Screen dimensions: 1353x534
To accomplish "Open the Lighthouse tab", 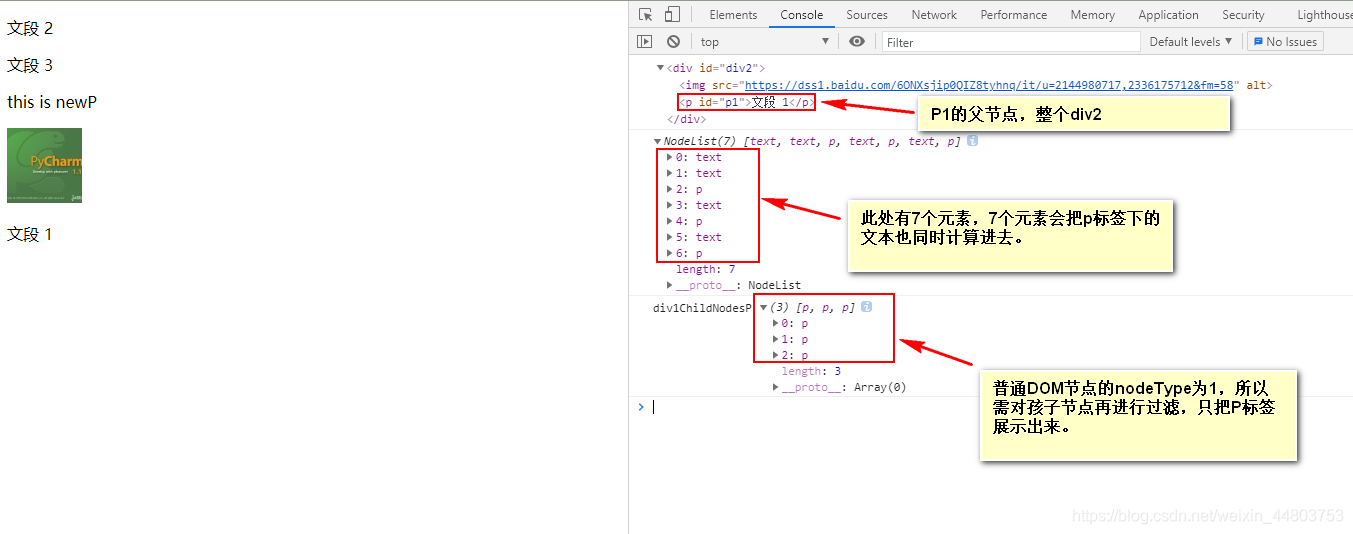I will (x=1324, y=14).
